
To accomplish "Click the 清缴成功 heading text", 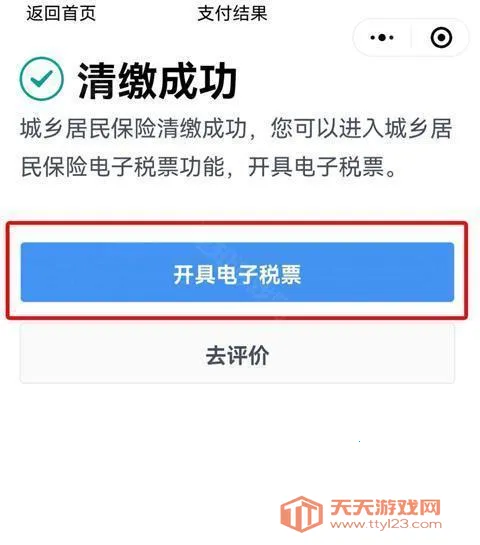I will 157,81.
